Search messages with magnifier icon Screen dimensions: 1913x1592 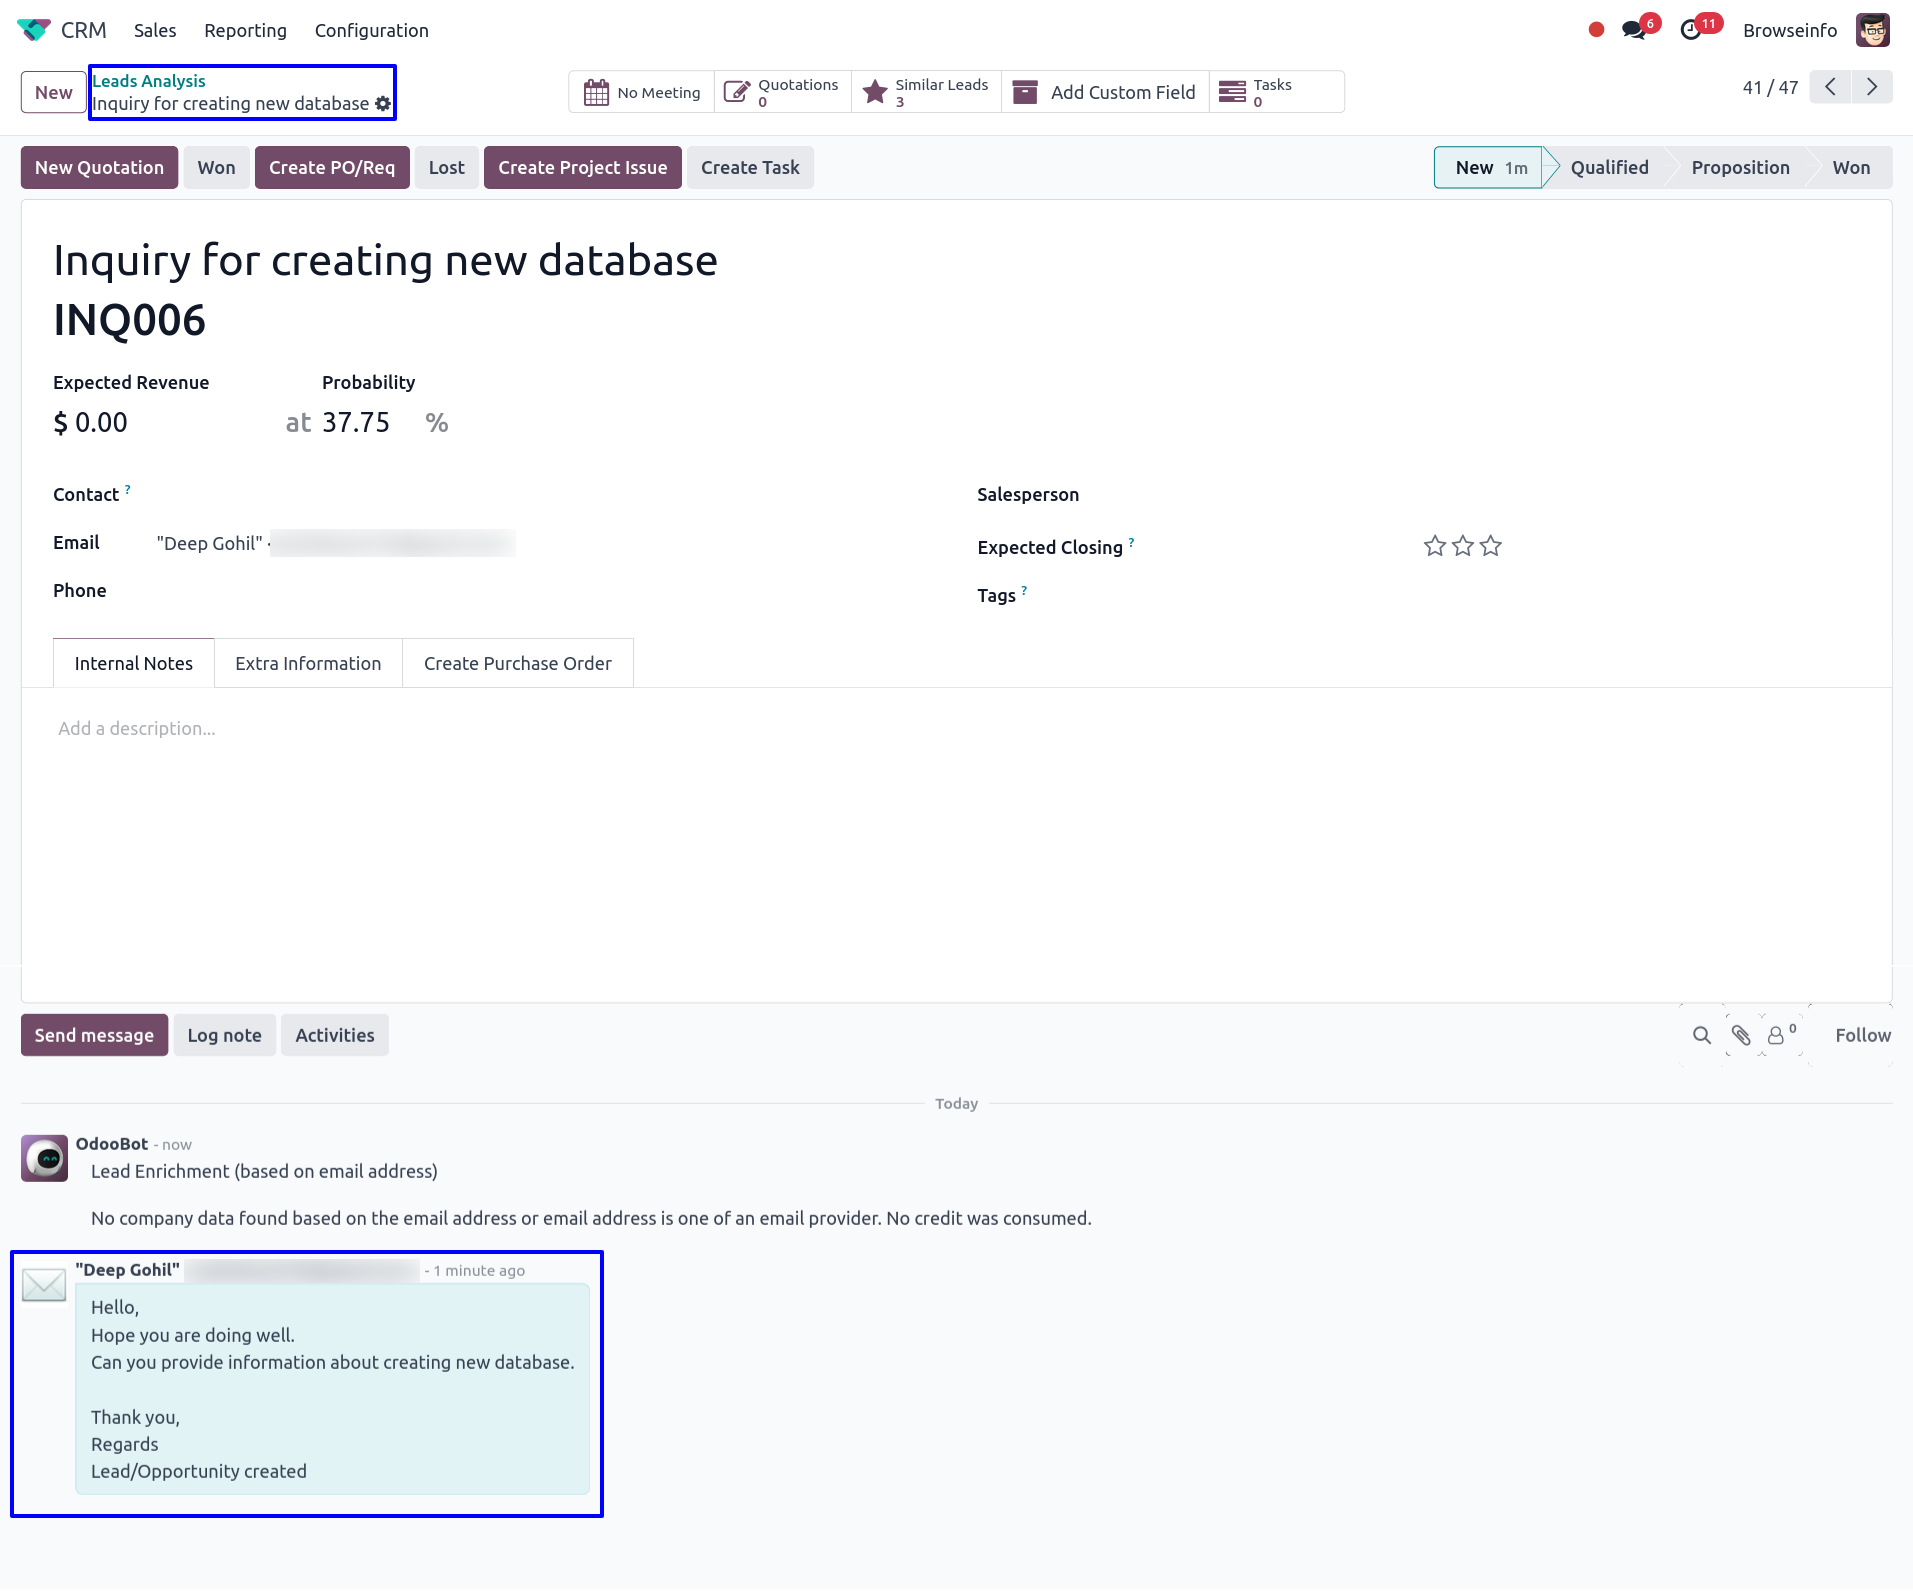(x=1702, y=1036)
